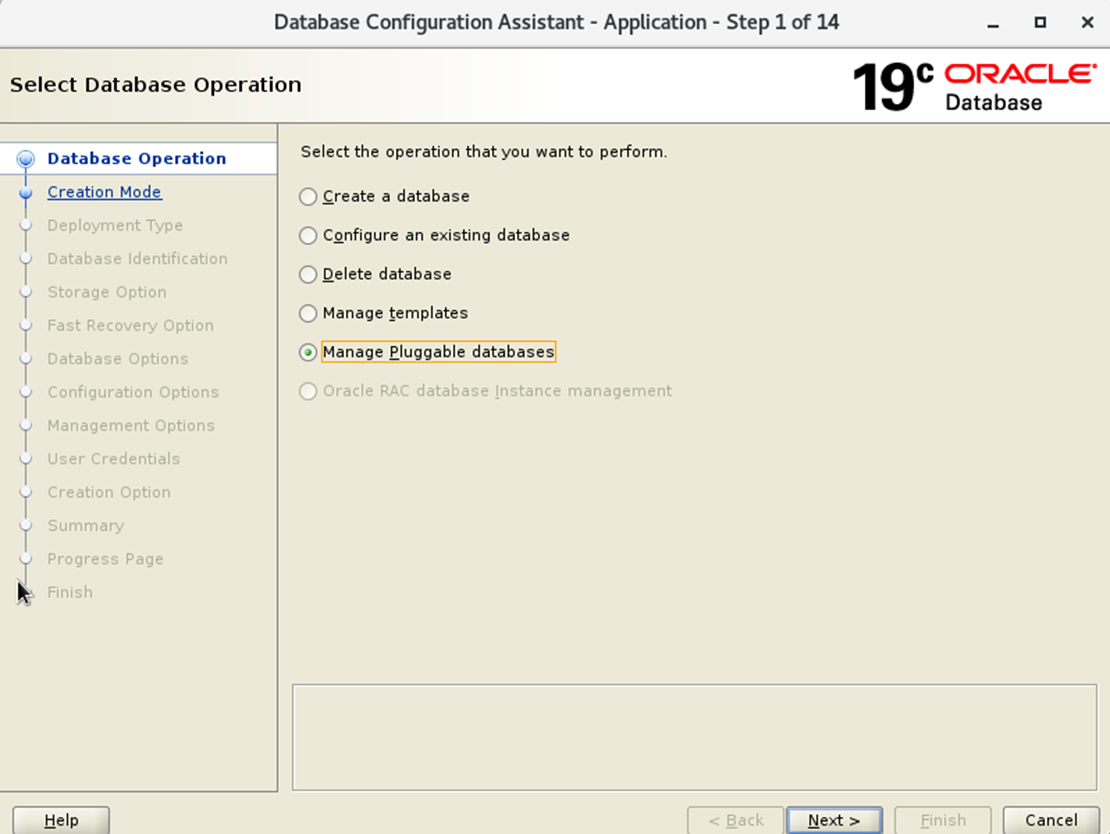
Task: Select the Database Operation step
Action: coord(137,159)
